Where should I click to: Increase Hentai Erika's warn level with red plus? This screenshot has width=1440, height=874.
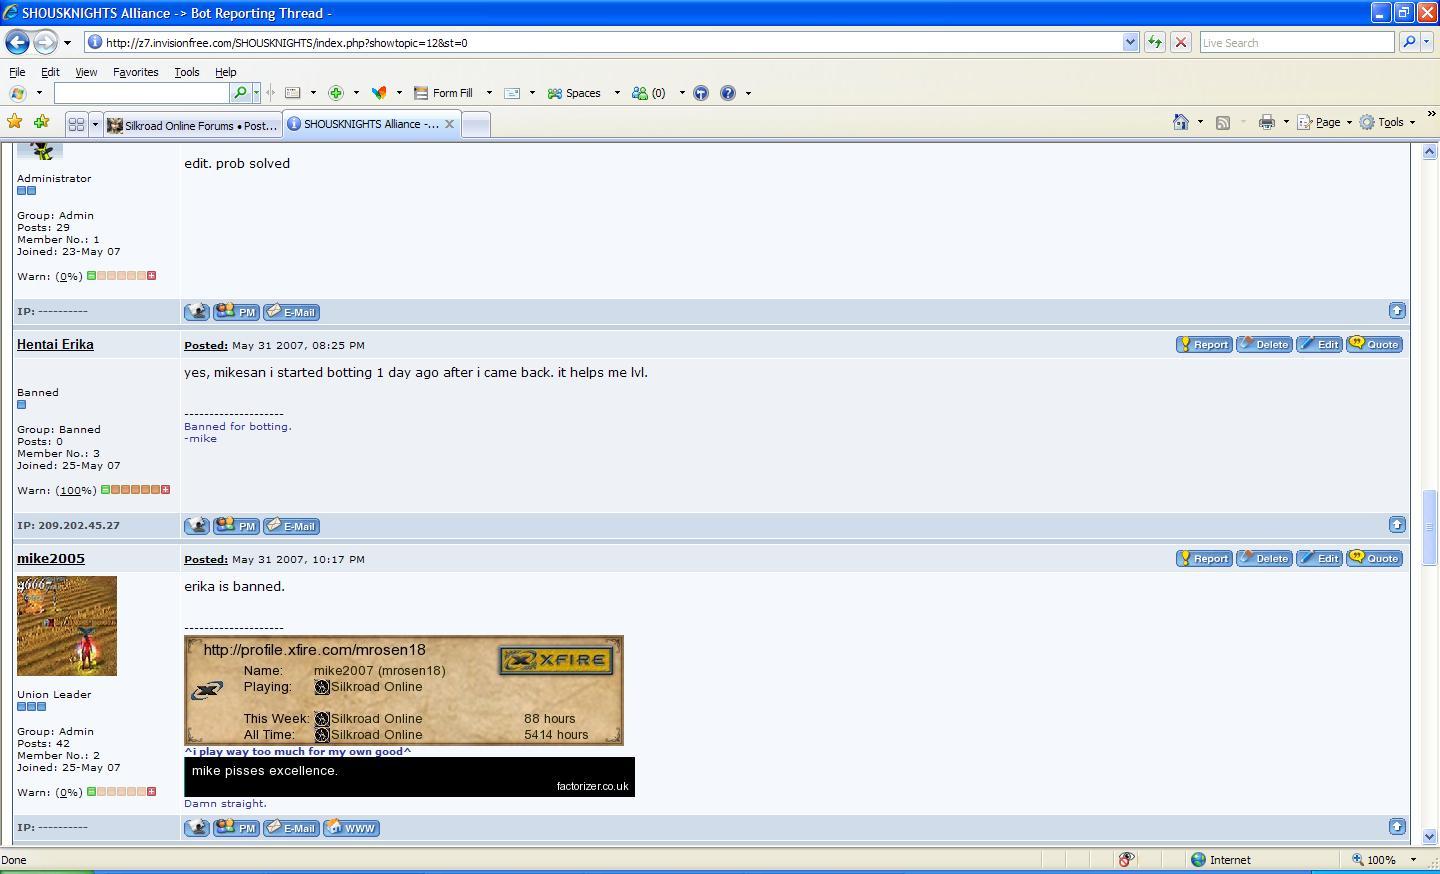pos(166,490)
